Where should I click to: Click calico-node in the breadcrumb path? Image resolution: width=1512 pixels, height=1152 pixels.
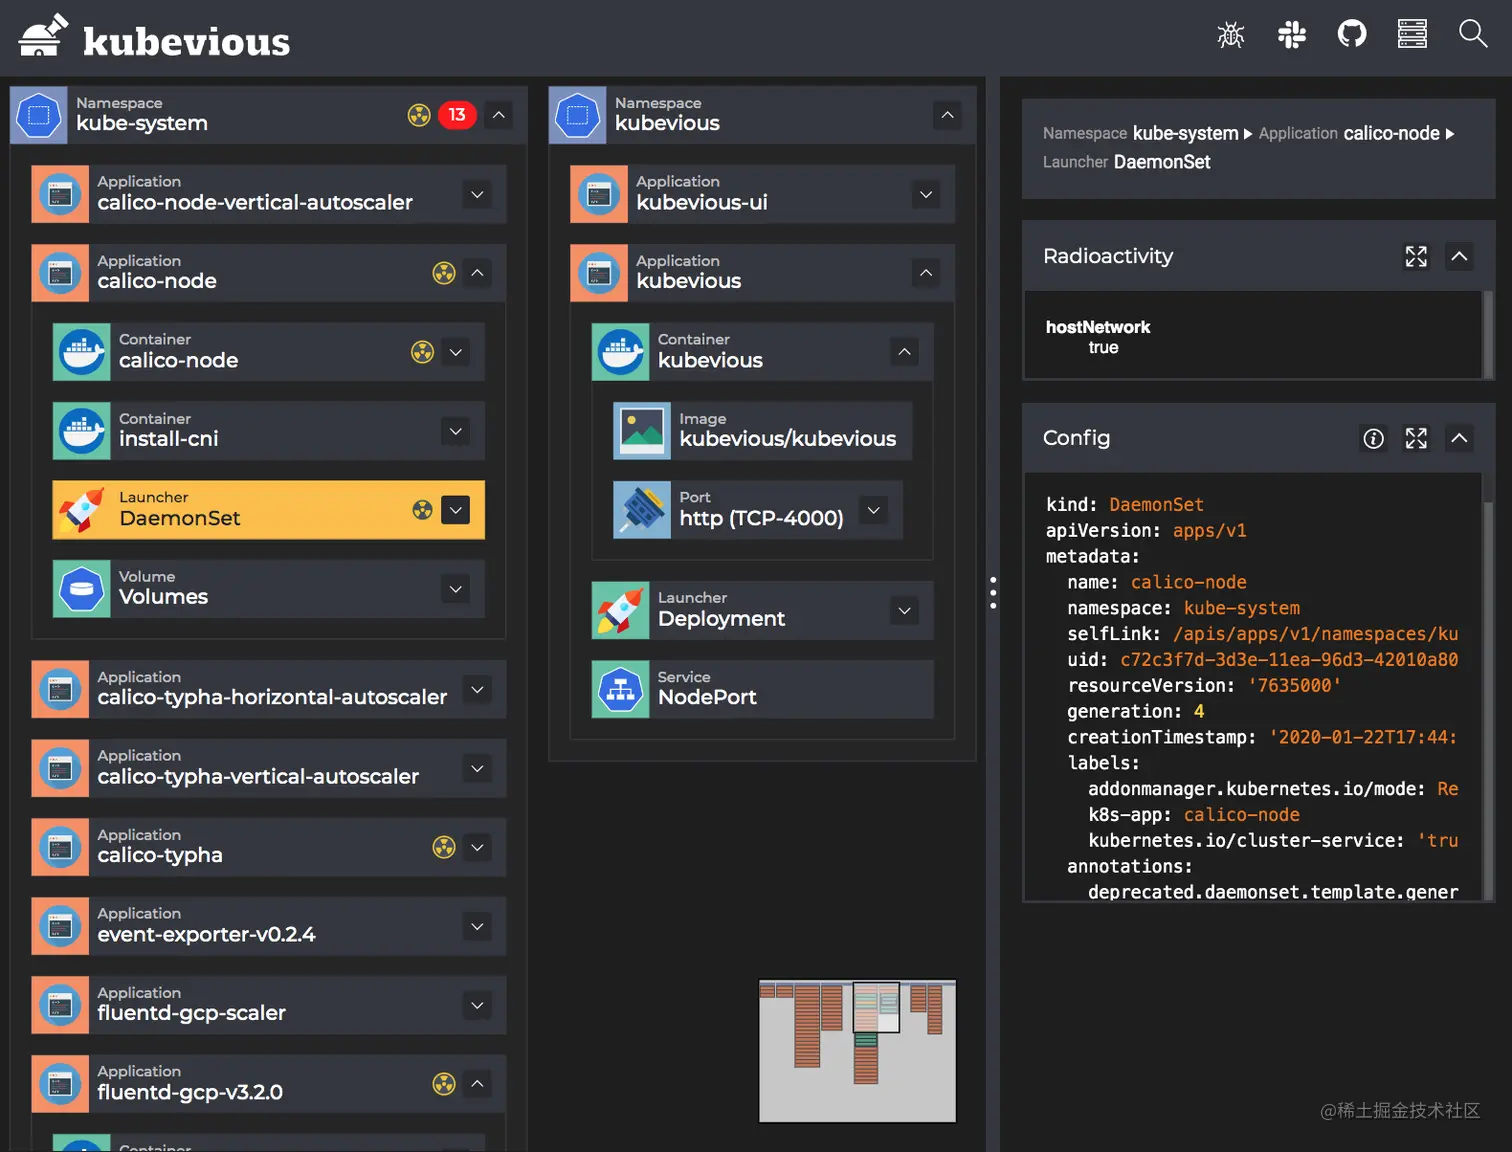pos(1391,133)
